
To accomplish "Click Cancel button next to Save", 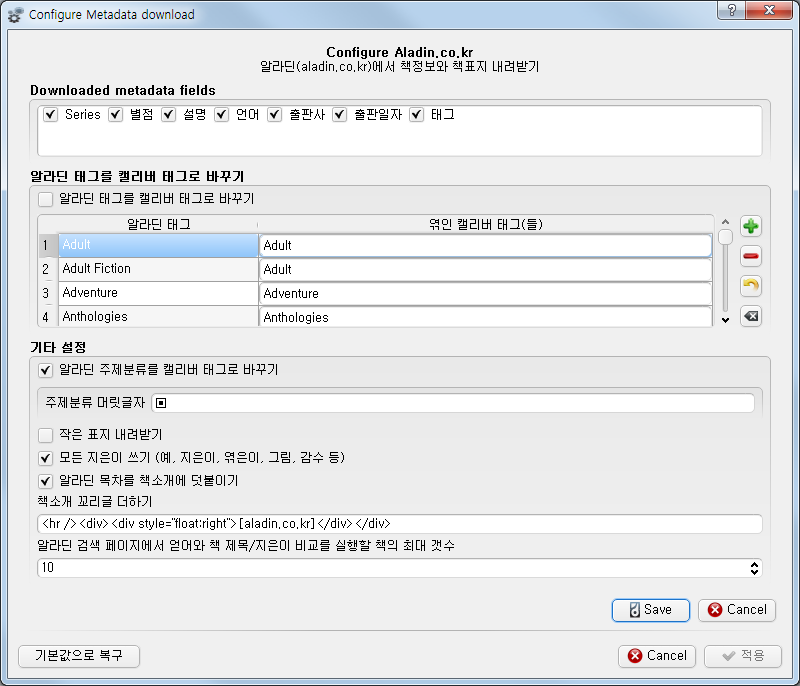I will point(737,610).
